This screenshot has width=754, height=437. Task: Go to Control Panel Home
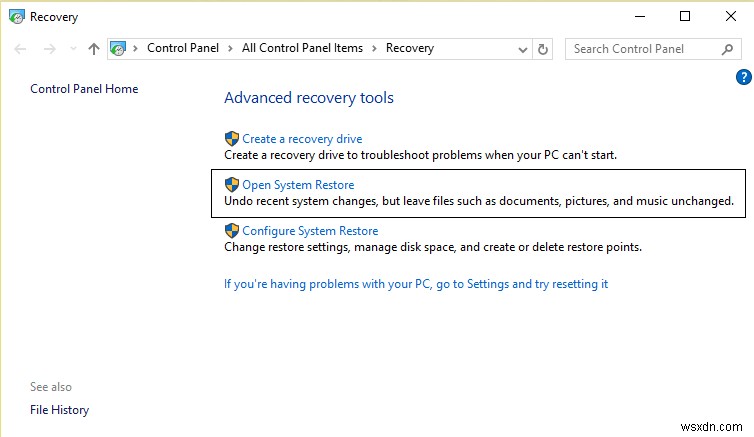click(84, 89)
